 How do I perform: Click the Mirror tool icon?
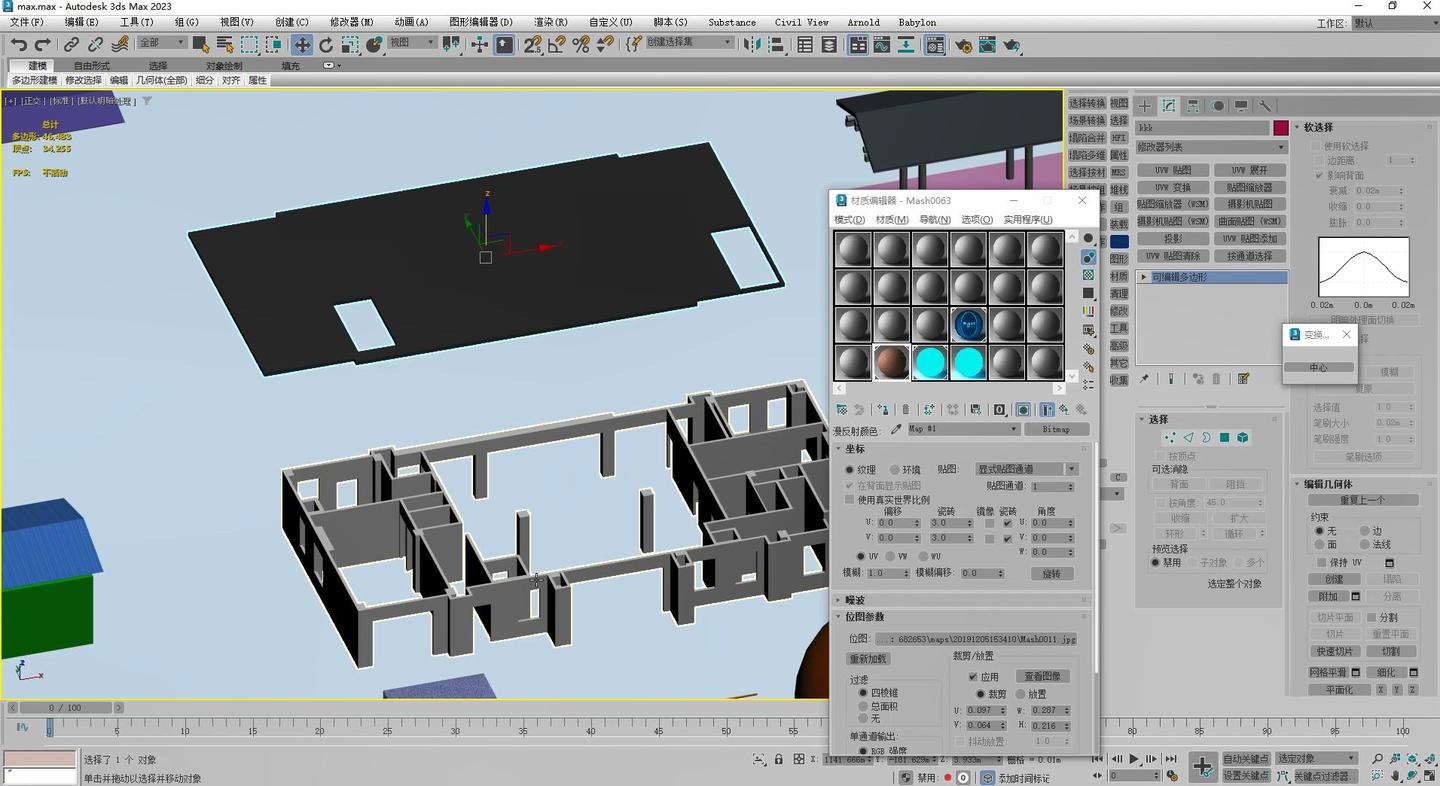pos(751,44)
